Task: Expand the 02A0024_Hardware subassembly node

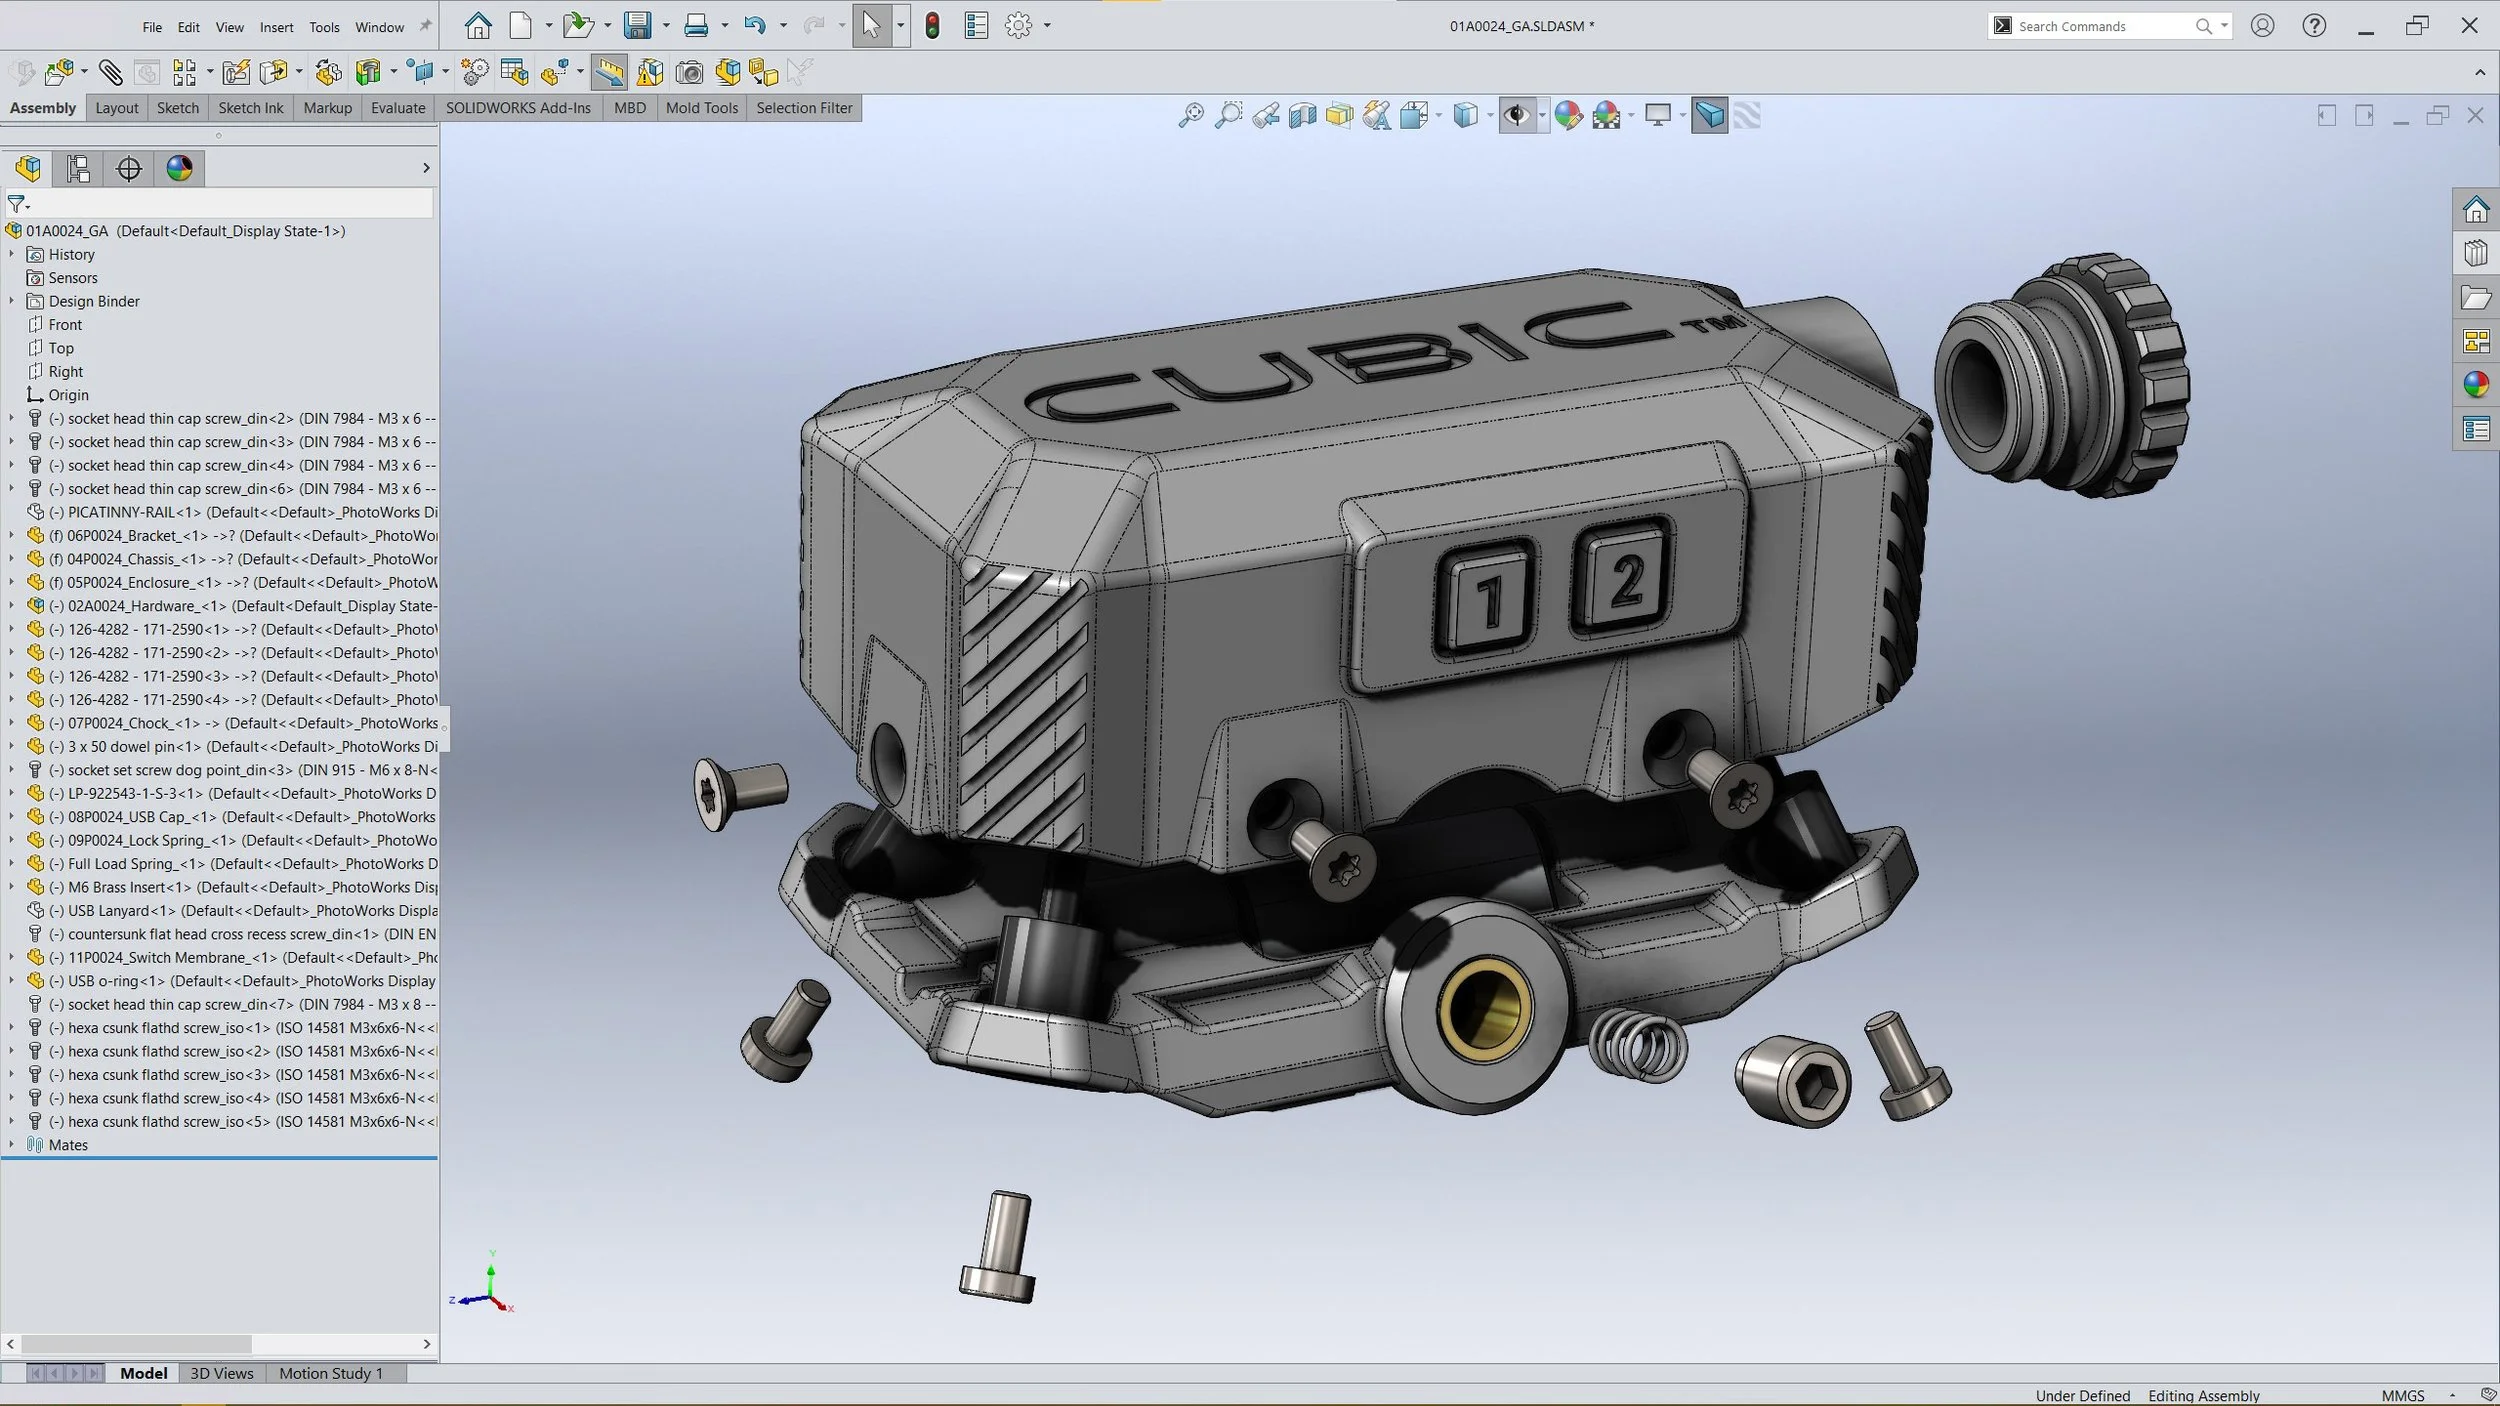Action: 11,606
